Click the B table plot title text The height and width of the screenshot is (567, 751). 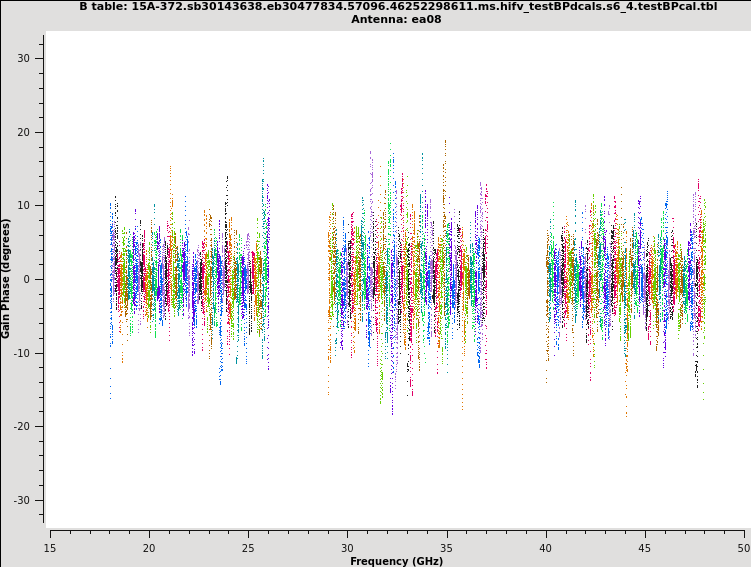[x=398, y=6]
